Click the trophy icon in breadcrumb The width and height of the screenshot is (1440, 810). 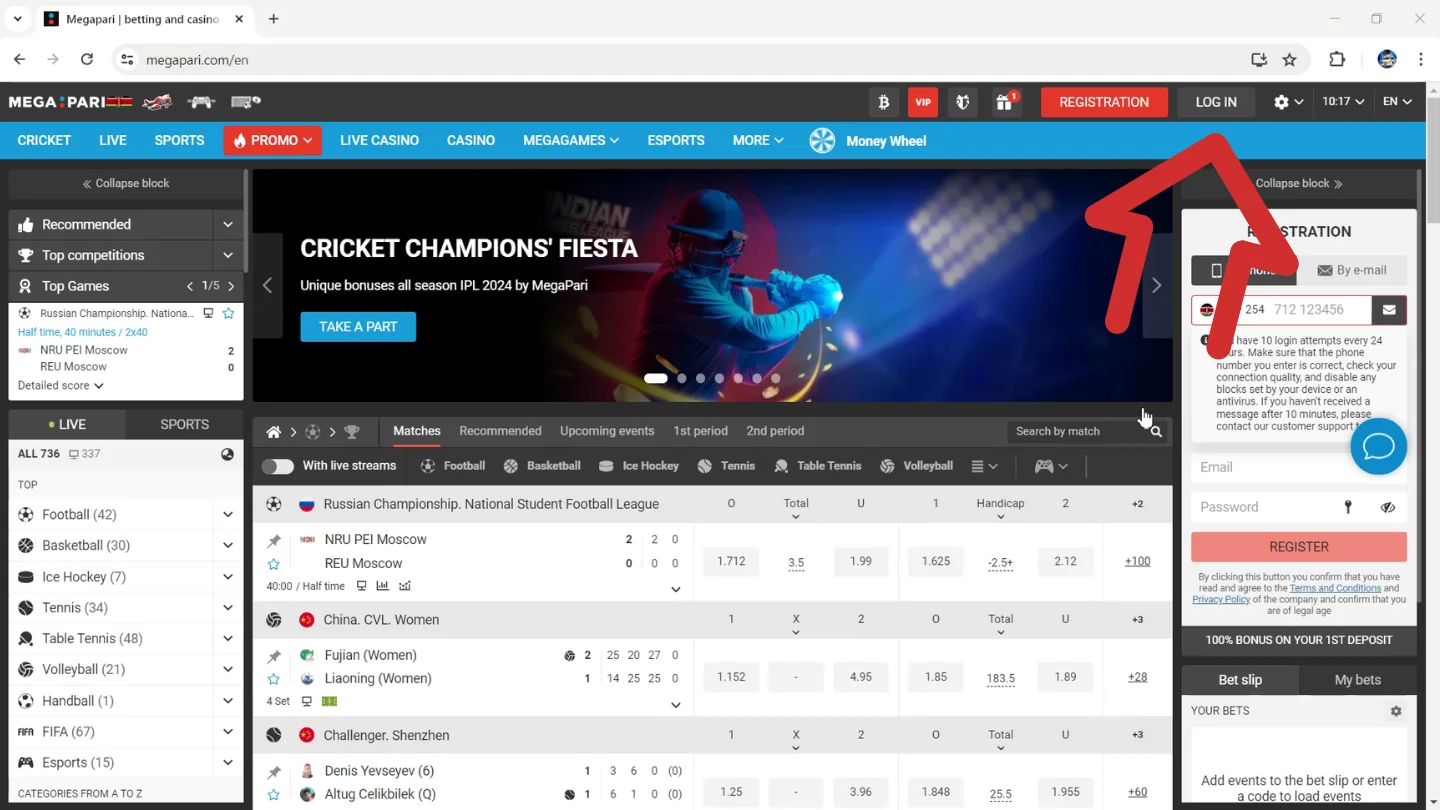351,432
